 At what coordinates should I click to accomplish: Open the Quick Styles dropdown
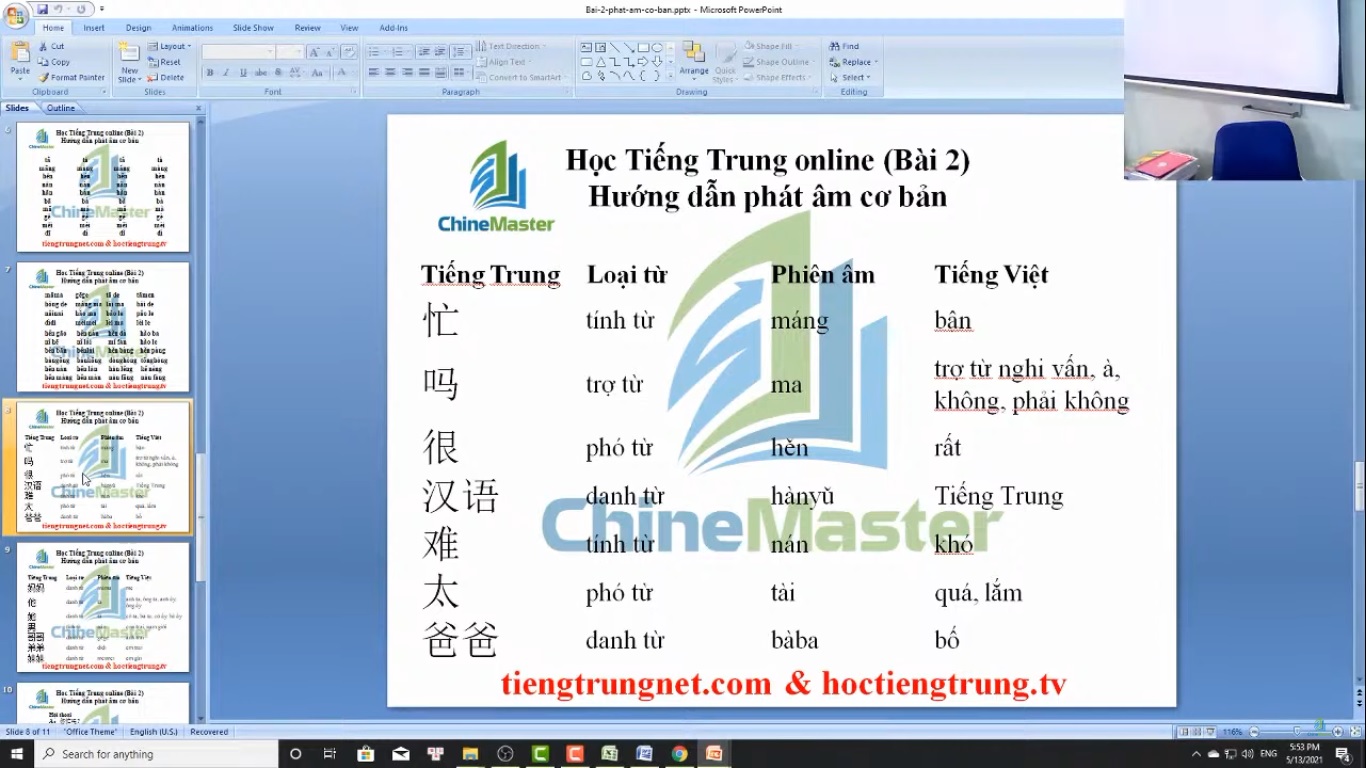(725, 62)
